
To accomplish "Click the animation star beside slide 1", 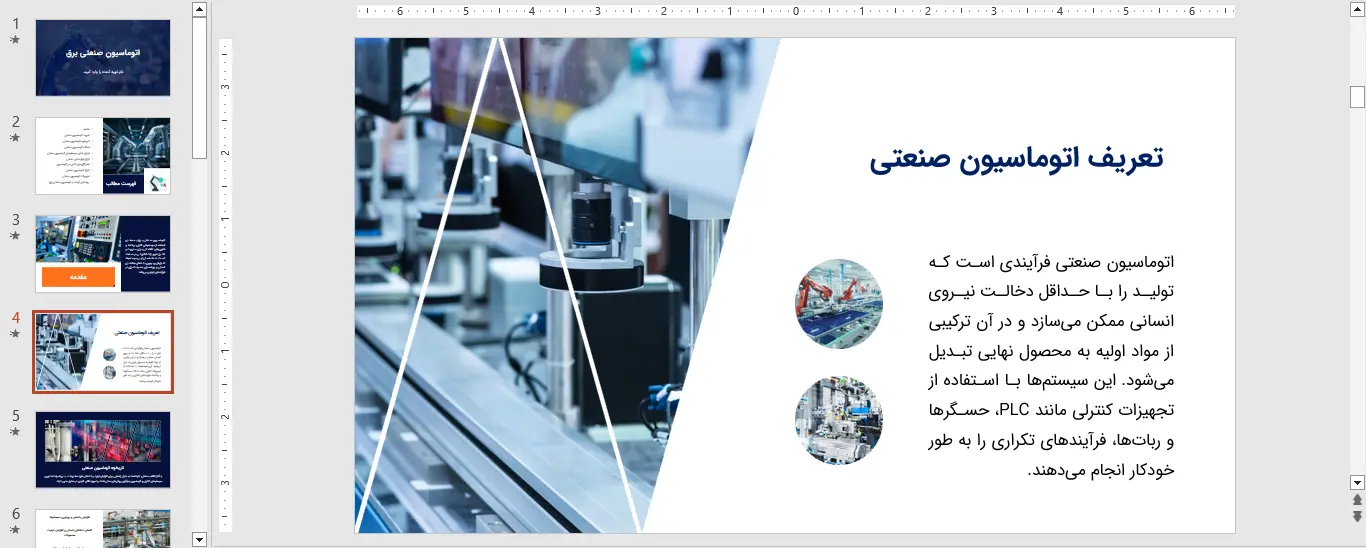I will tap(15, 40).
